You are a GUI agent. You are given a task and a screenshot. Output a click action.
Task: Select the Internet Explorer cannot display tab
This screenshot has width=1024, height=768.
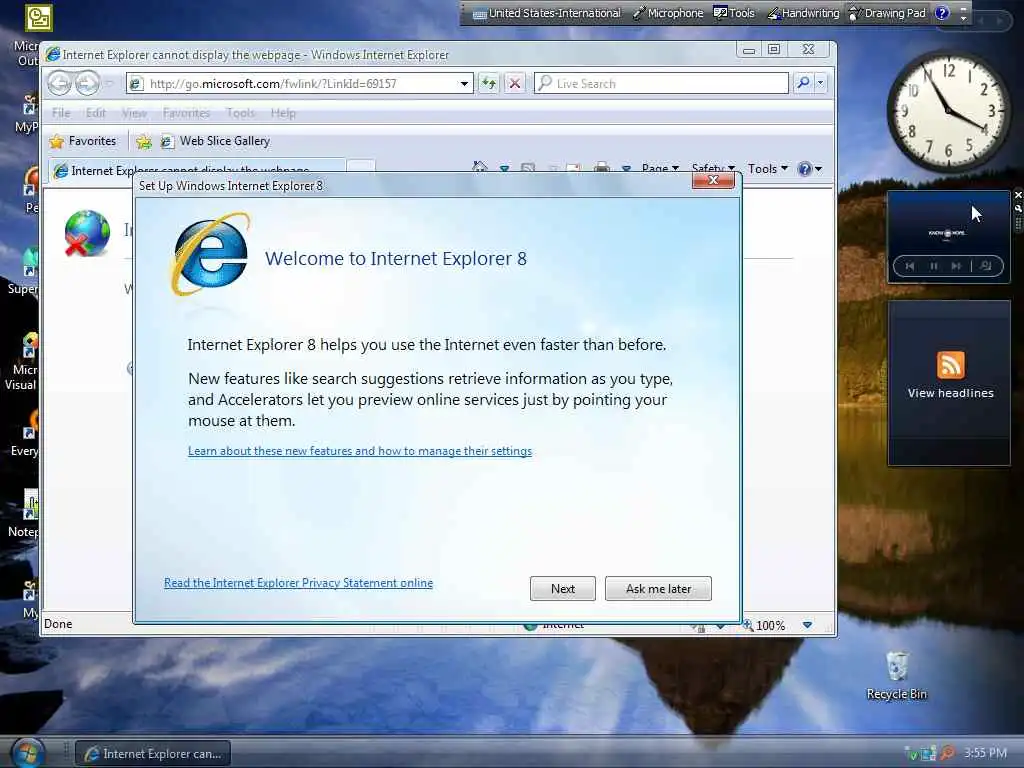tap(196, 168)
